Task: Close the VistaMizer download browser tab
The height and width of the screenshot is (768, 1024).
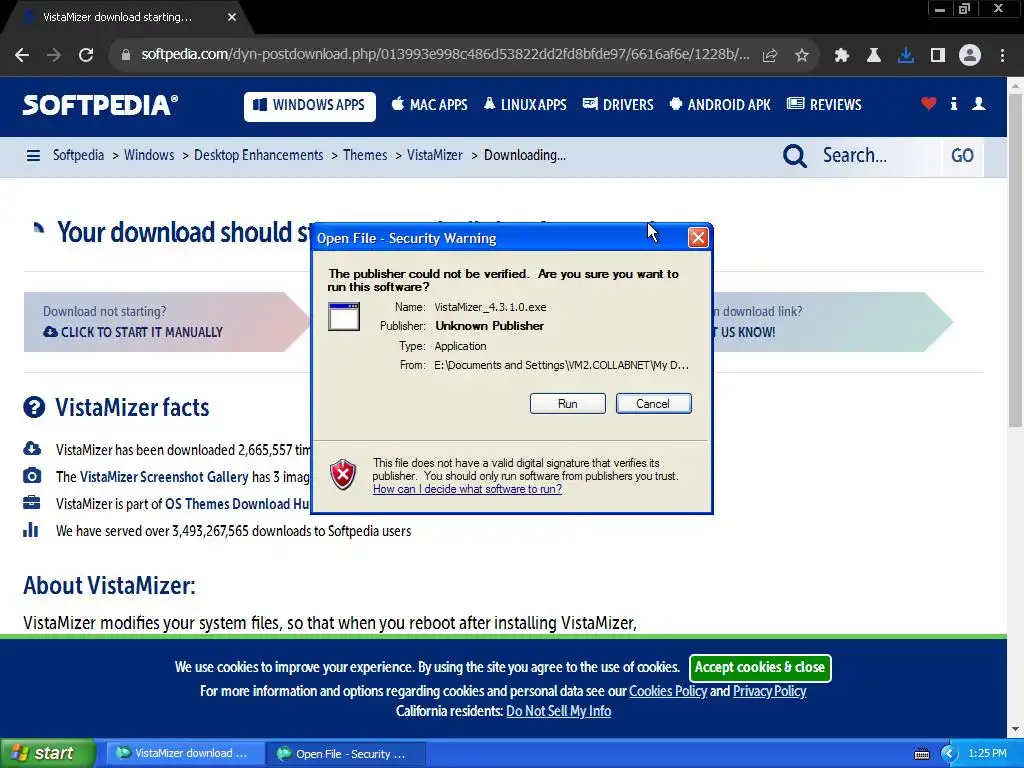Action: 232,17
